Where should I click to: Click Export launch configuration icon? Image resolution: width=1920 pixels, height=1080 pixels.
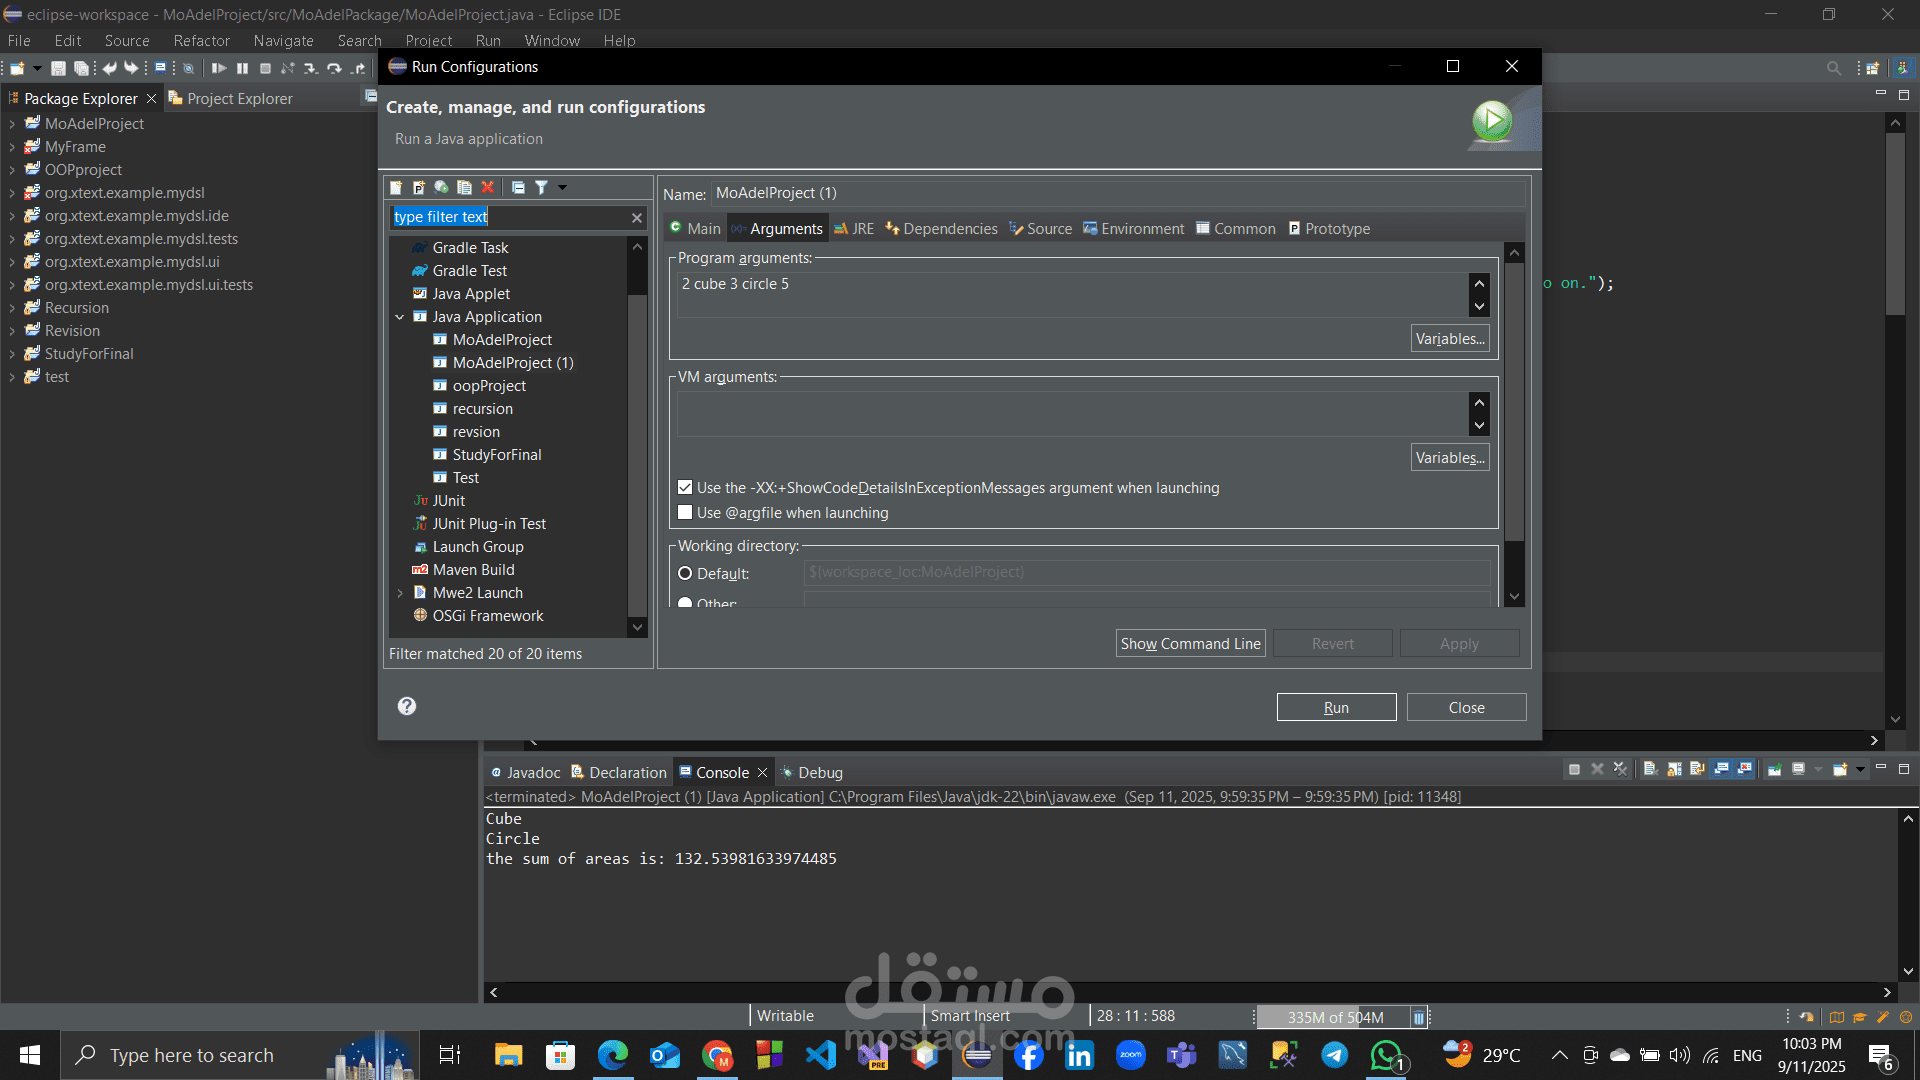(x=441, y=187)
